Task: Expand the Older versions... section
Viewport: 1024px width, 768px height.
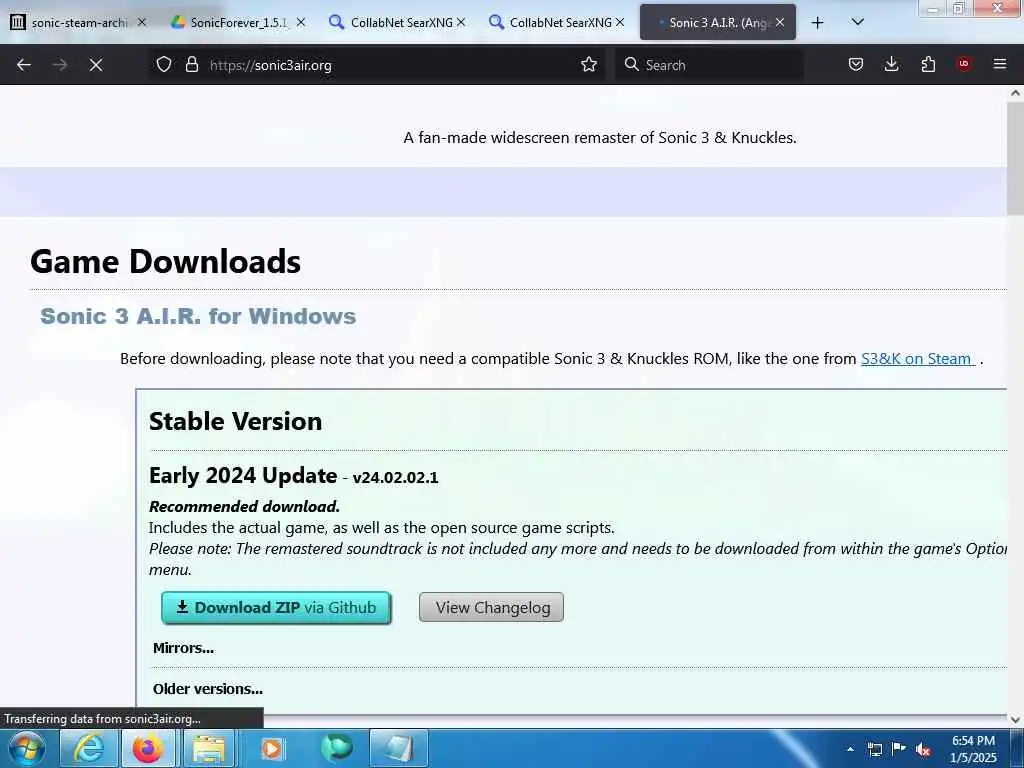Action: (x=208, y=688)
